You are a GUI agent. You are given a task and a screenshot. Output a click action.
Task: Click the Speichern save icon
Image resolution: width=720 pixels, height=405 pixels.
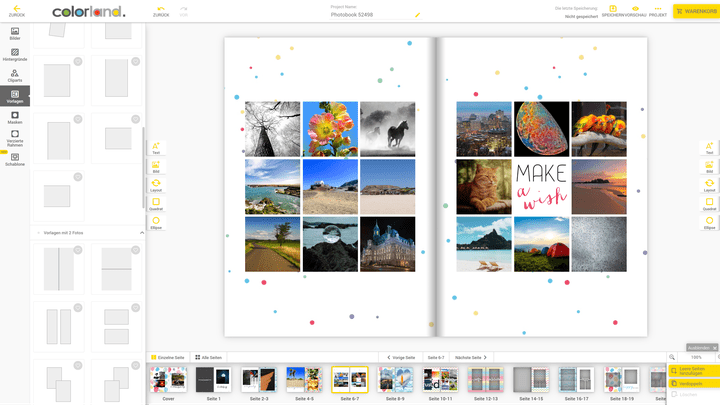click(612, 10)
